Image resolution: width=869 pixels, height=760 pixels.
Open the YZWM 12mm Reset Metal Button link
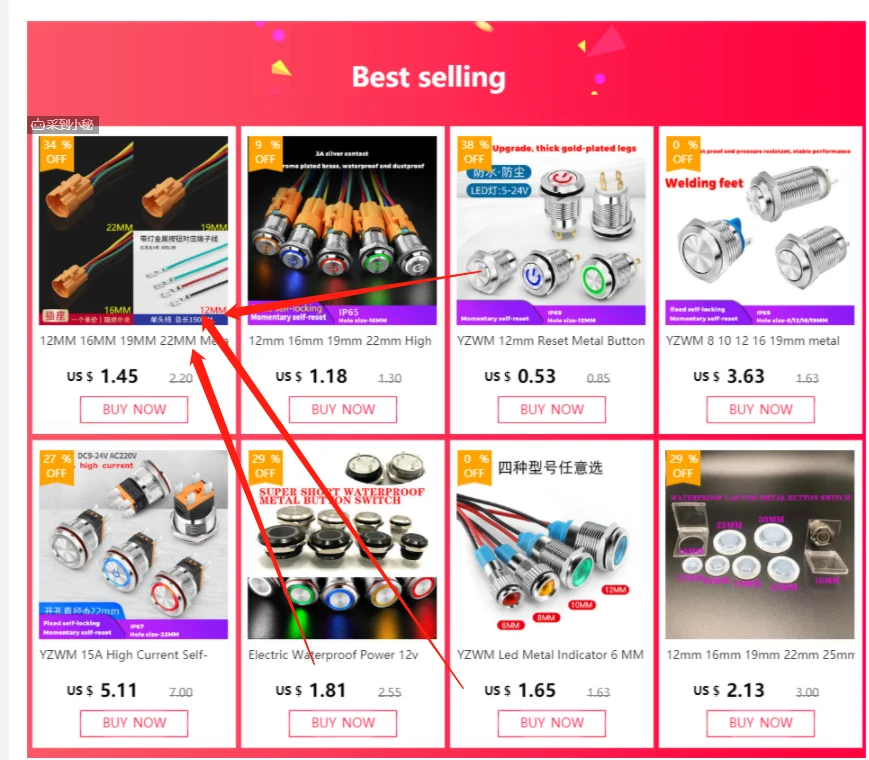click(x=551, y=341)
